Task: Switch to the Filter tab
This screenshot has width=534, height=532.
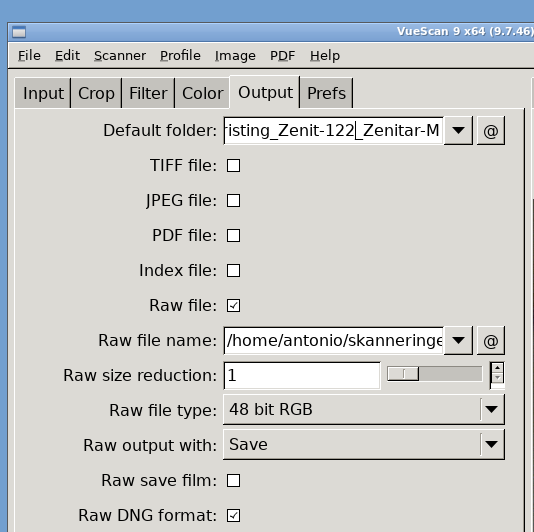Action: click(148, 93)
